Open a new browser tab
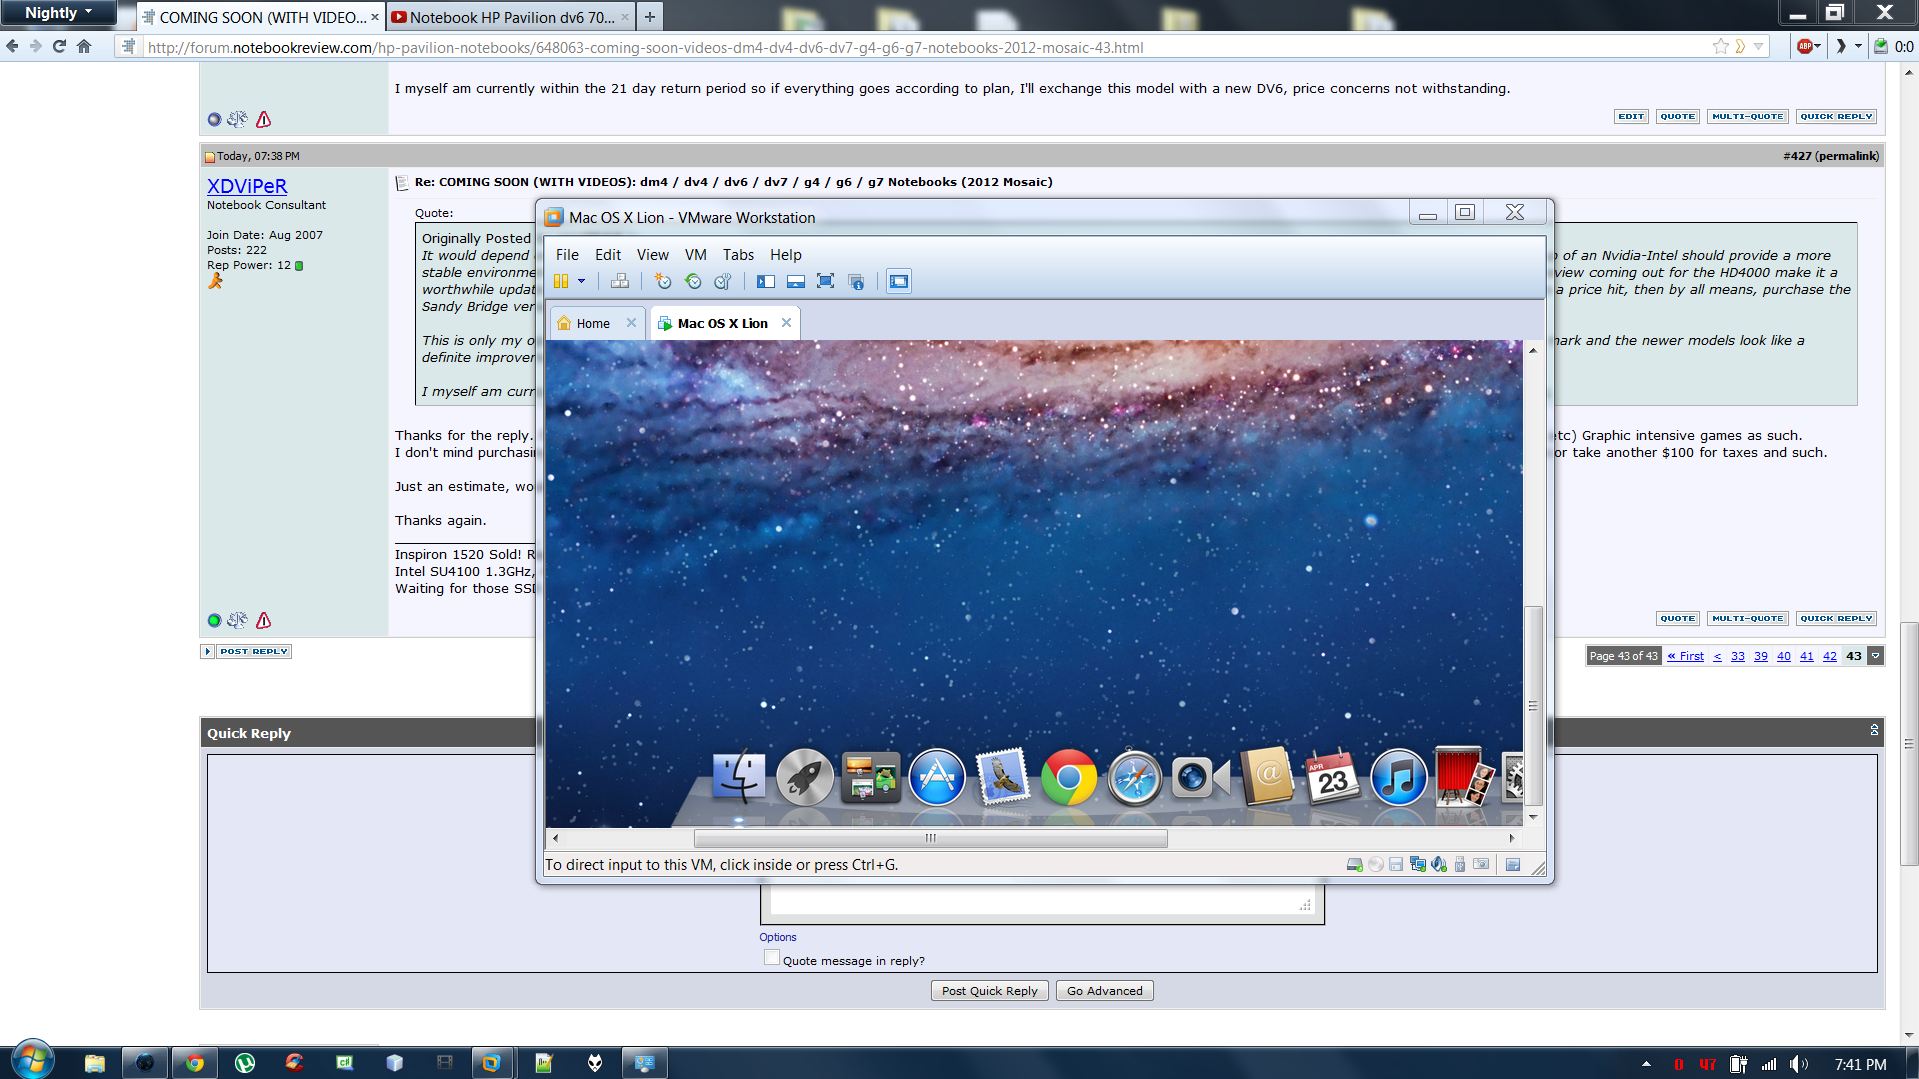Image resolution: width=1919 pixels, height=1079 pixels. (649, 17)
